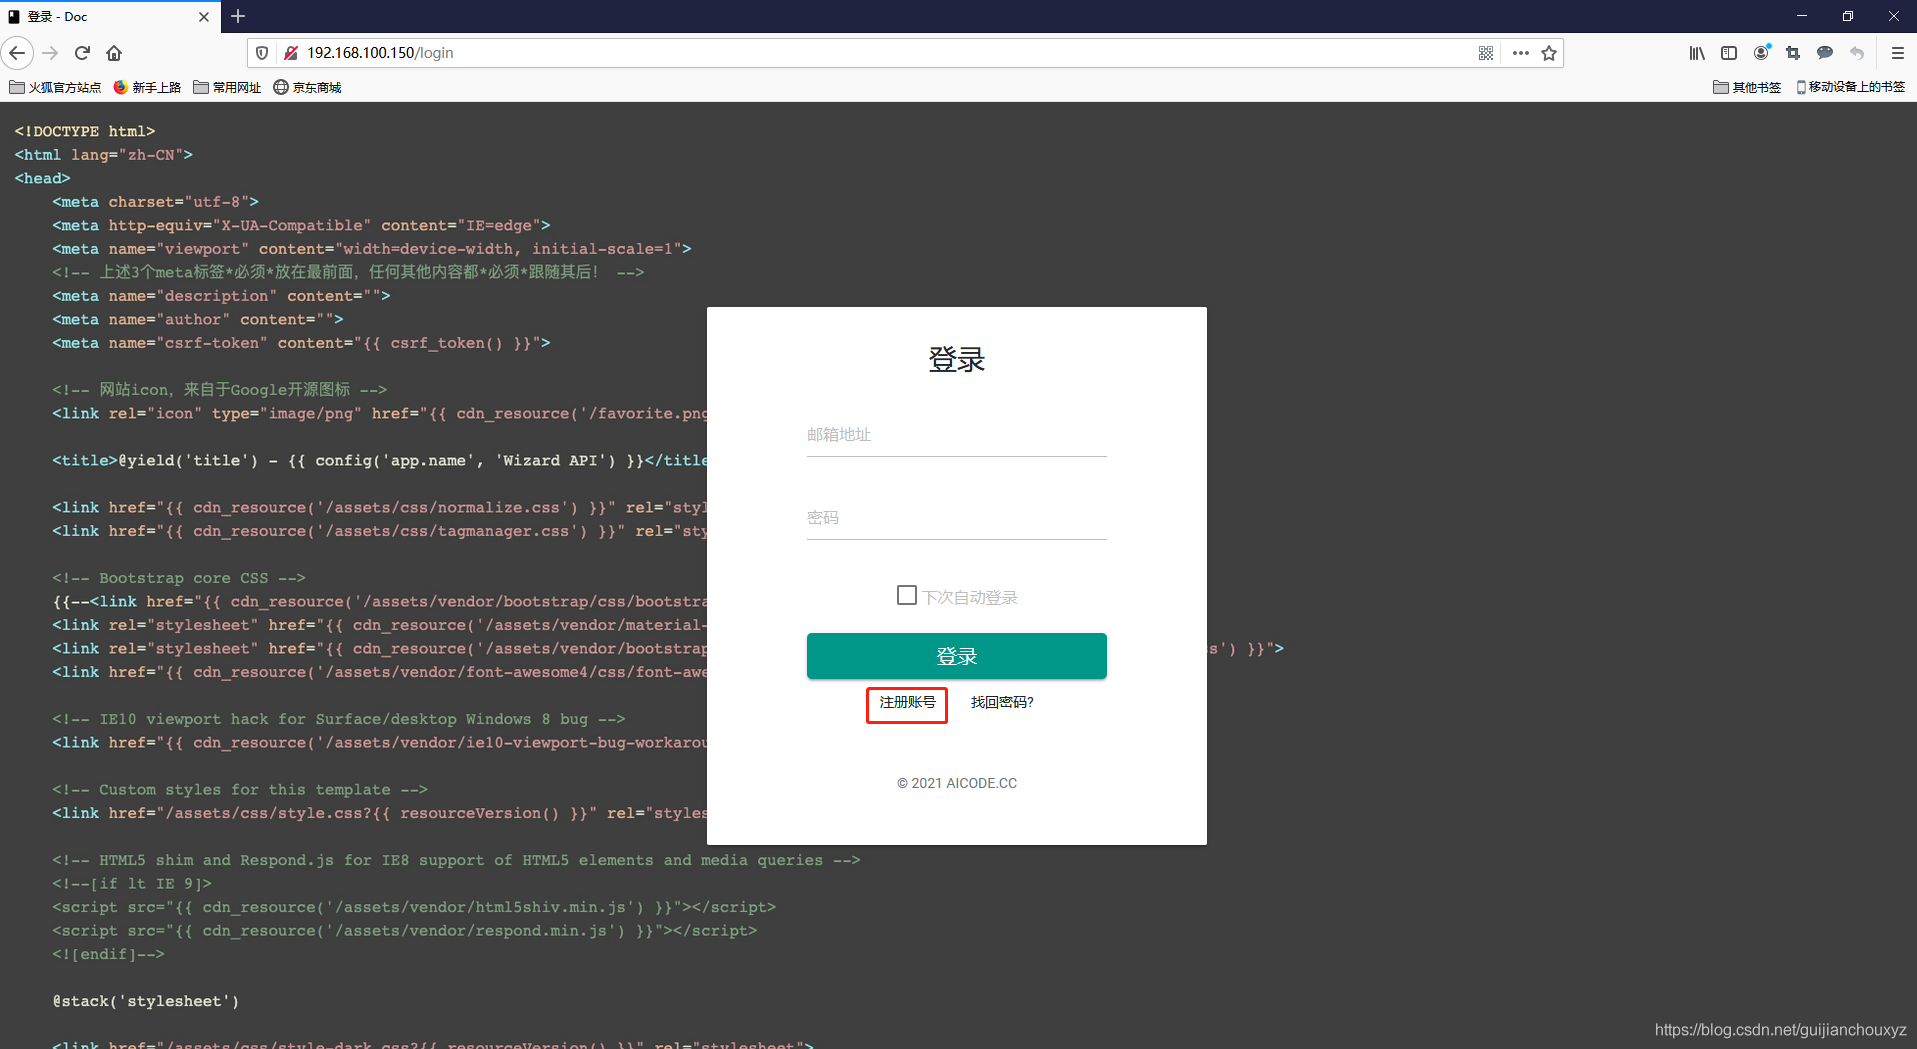Viewport: 1917px width, 1049px height.
Task: Open the Library bookshelf icon
Action: pos(1697,53)
